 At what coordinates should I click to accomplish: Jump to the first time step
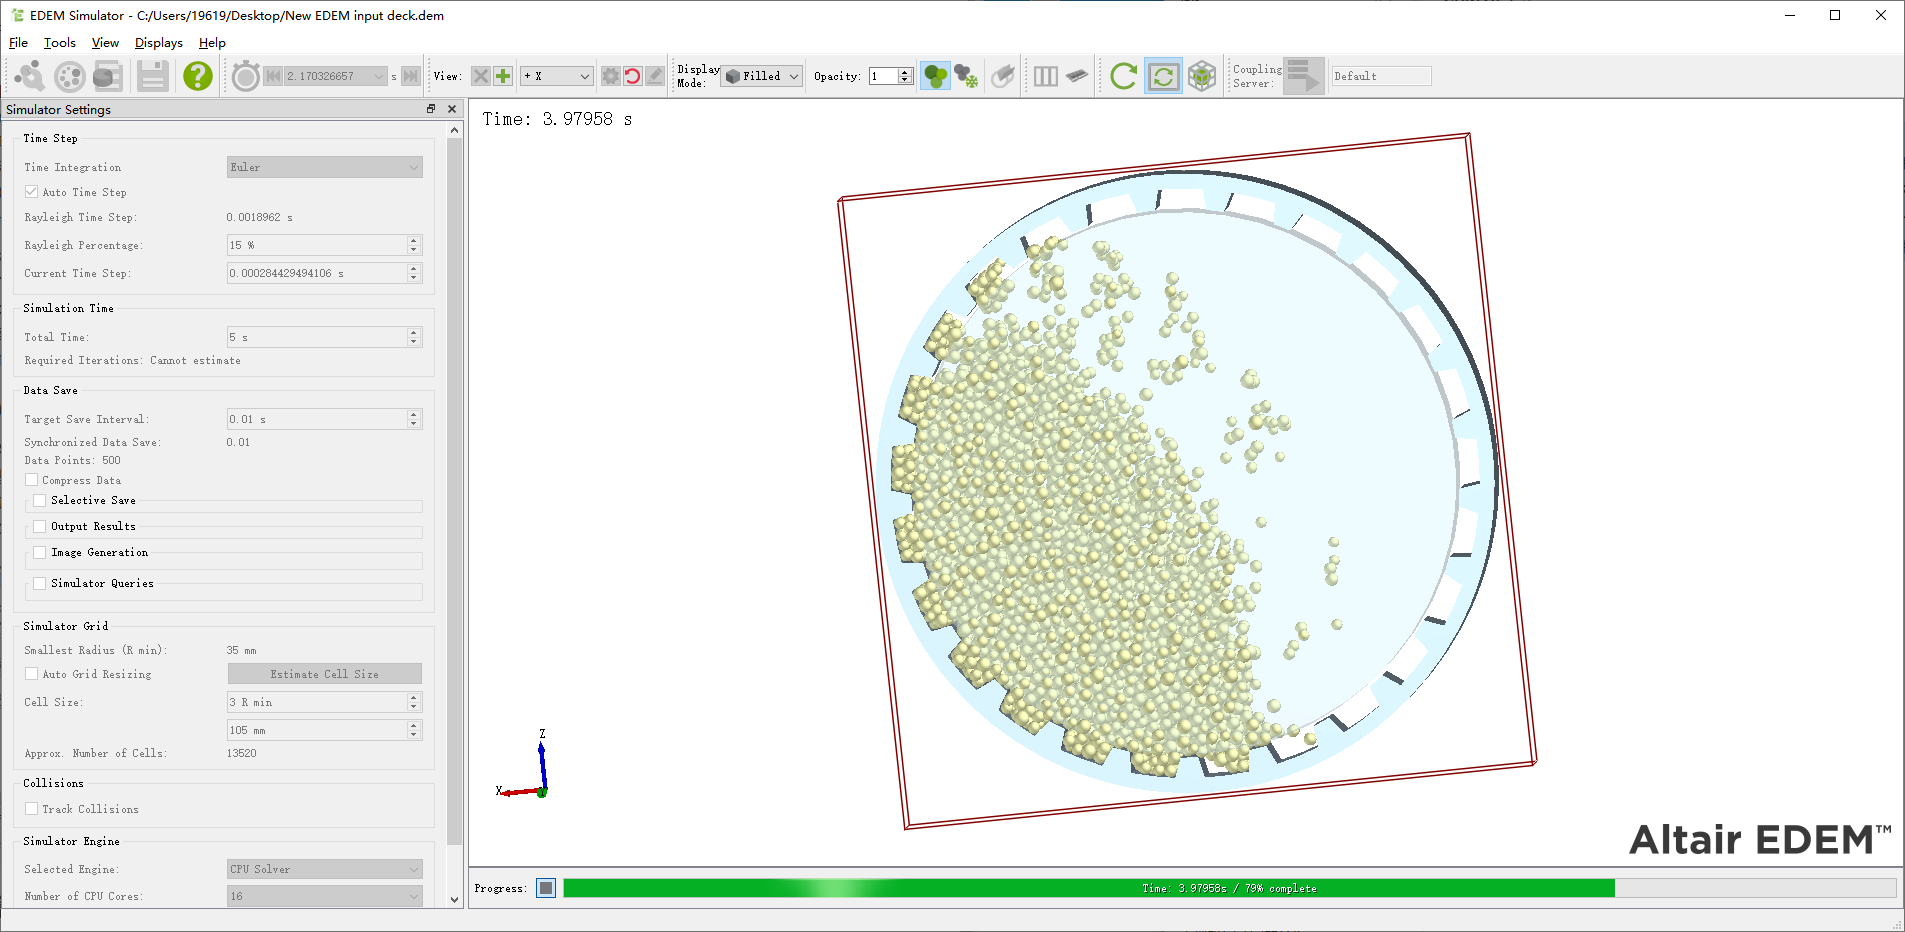(273, 76)
